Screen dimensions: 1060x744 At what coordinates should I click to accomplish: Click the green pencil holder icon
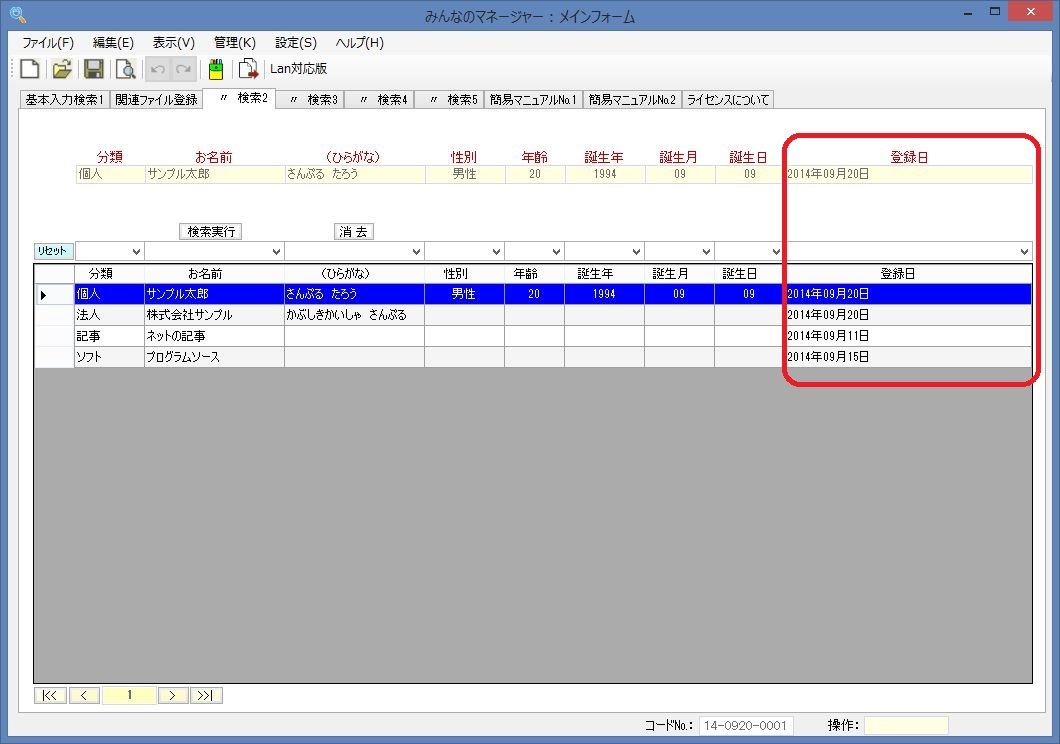click(215, 69)
